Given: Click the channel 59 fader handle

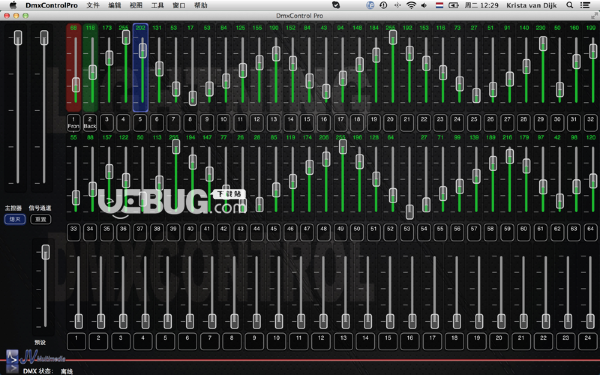Looking at the screenshot, I should click(510, 157).
